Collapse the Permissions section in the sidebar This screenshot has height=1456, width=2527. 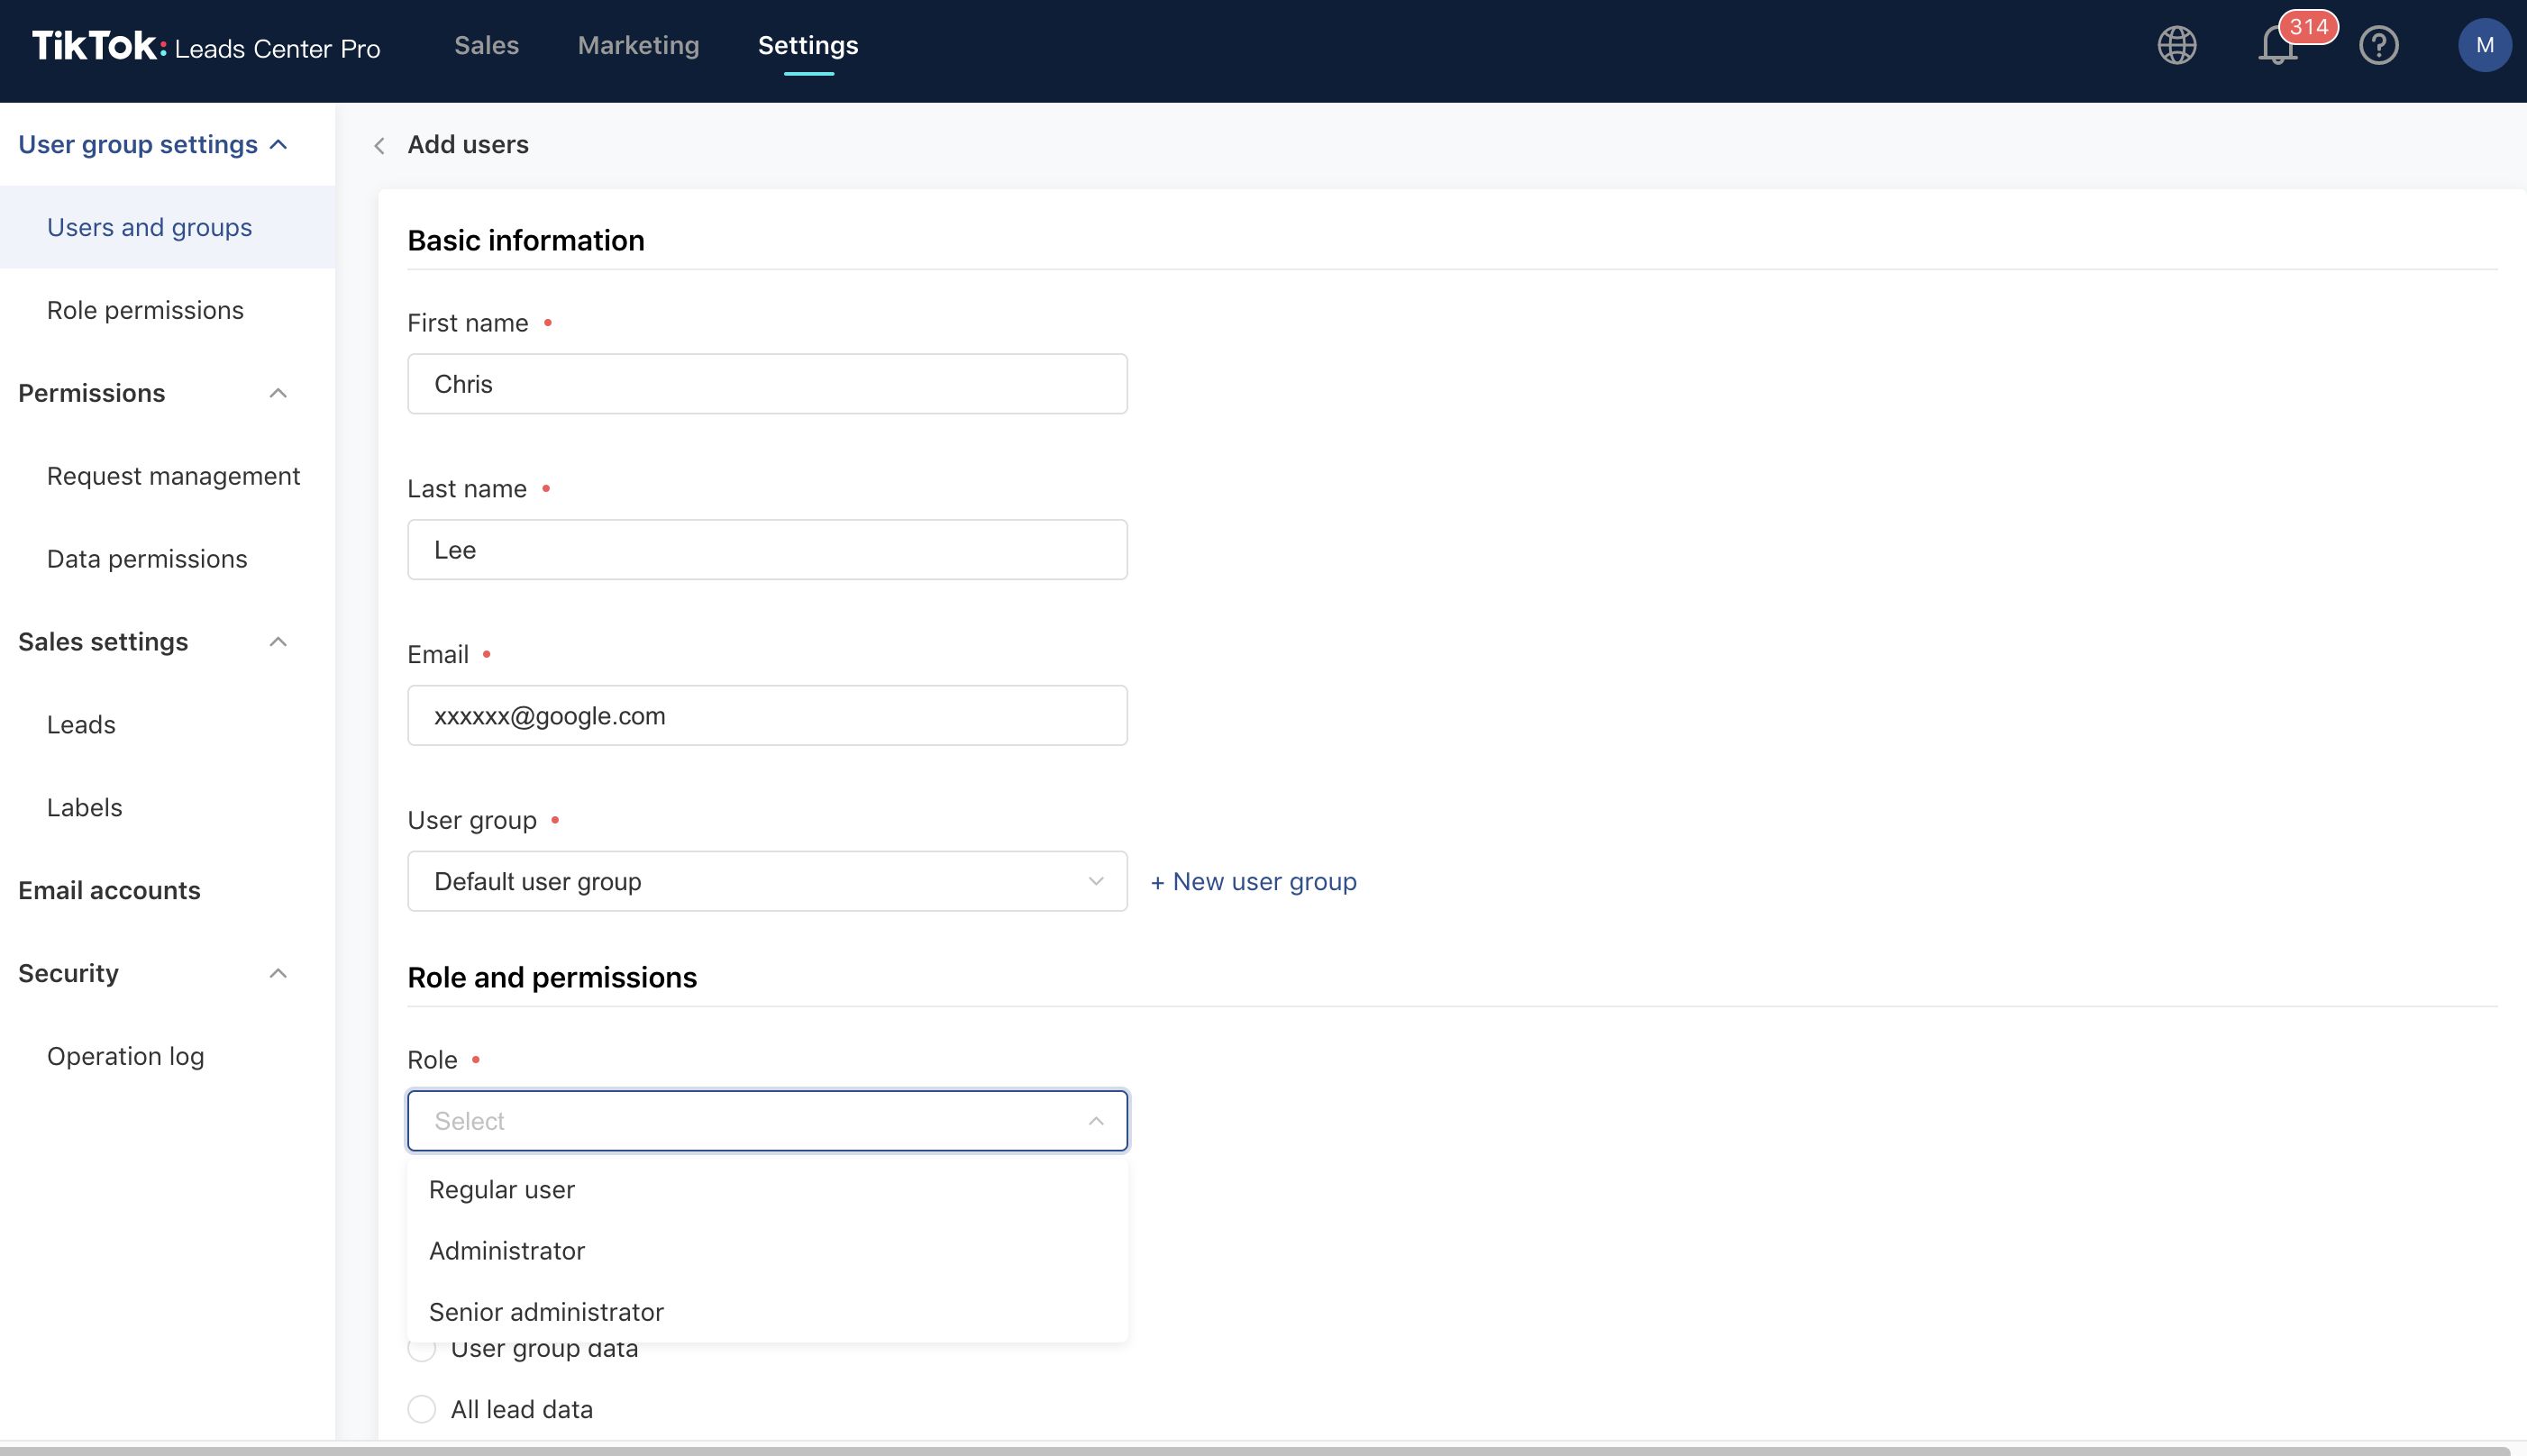coord(278,392)
